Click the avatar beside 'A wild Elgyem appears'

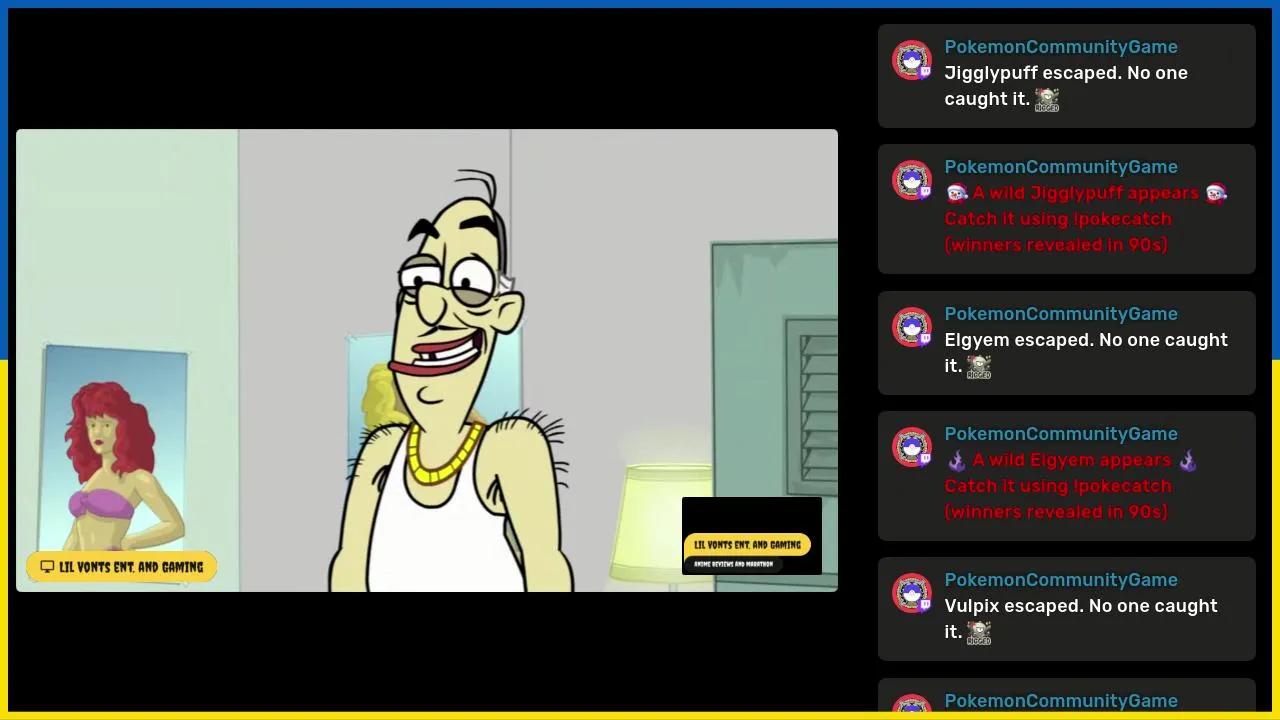click(x=912, y=447)
